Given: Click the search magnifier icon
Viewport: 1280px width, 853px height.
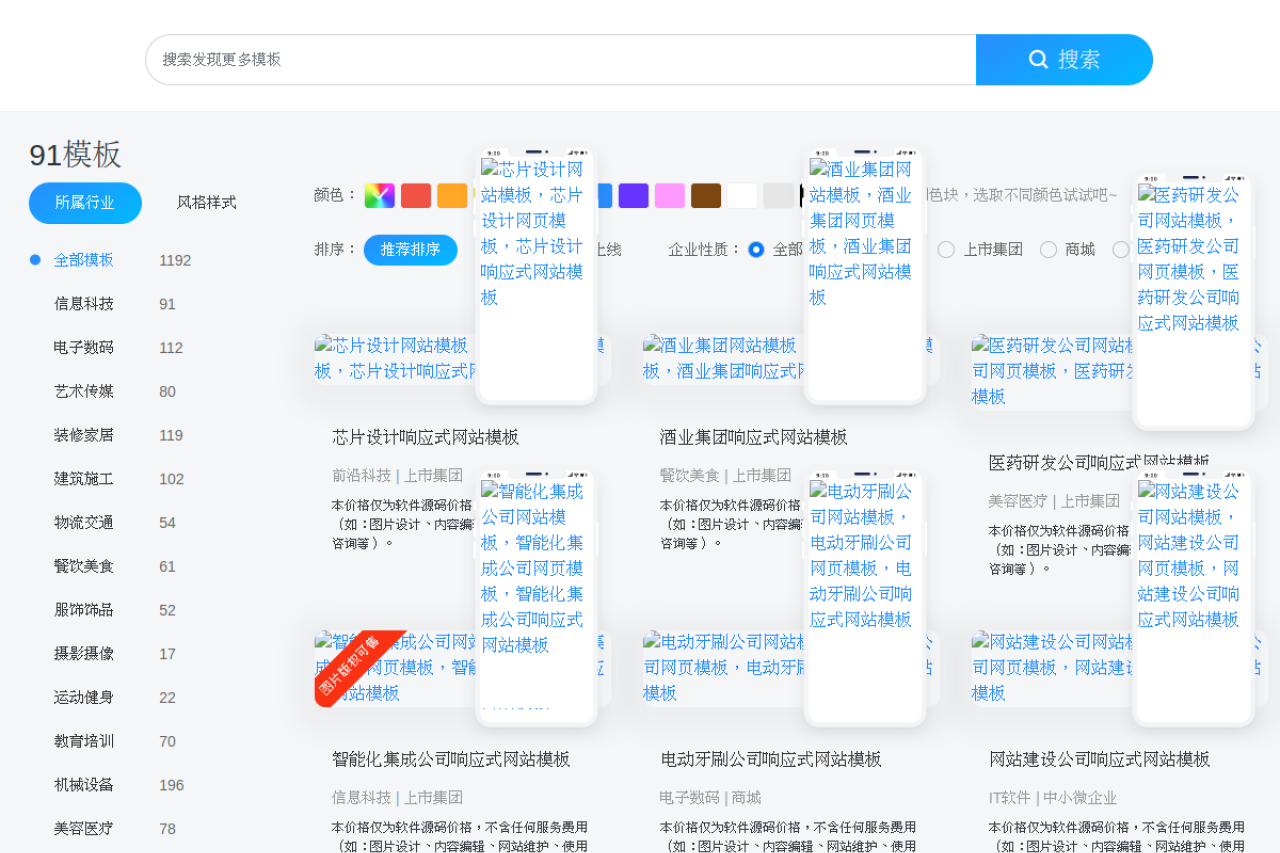Looking at the screenshot, I should [1038, 59].
